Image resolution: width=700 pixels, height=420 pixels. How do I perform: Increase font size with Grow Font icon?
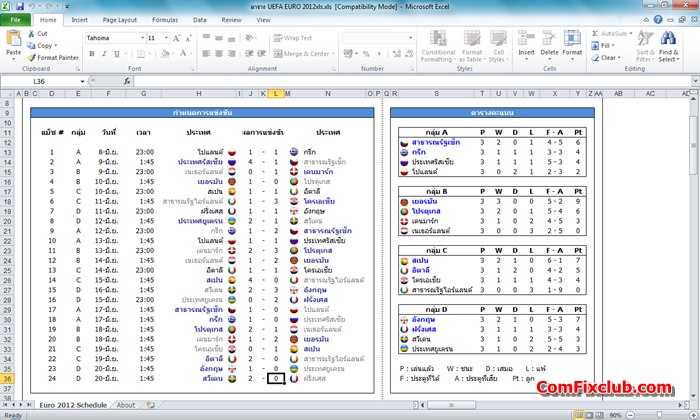[x=176, y=38]
